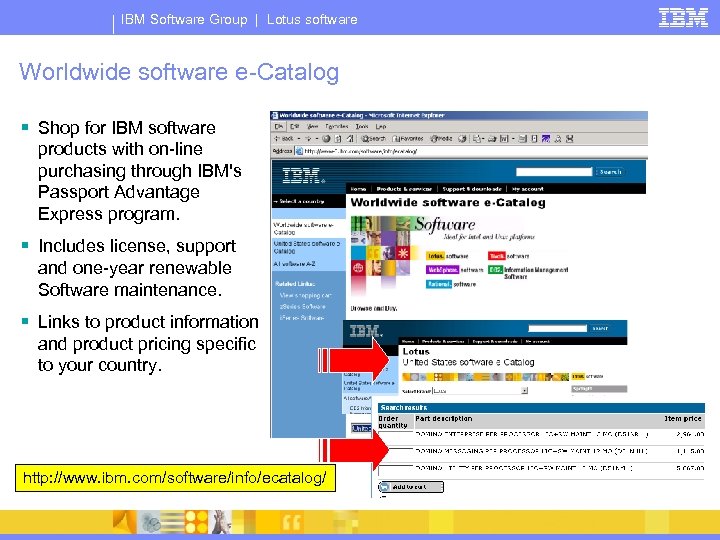
Task: Click the Messenger person icon in toolbar
Action: point(558,138)
